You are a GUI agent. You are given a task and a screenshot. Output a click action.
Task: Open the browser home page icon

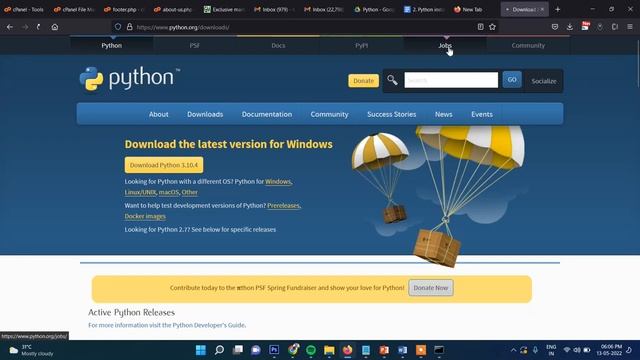[x=55, y=27]
